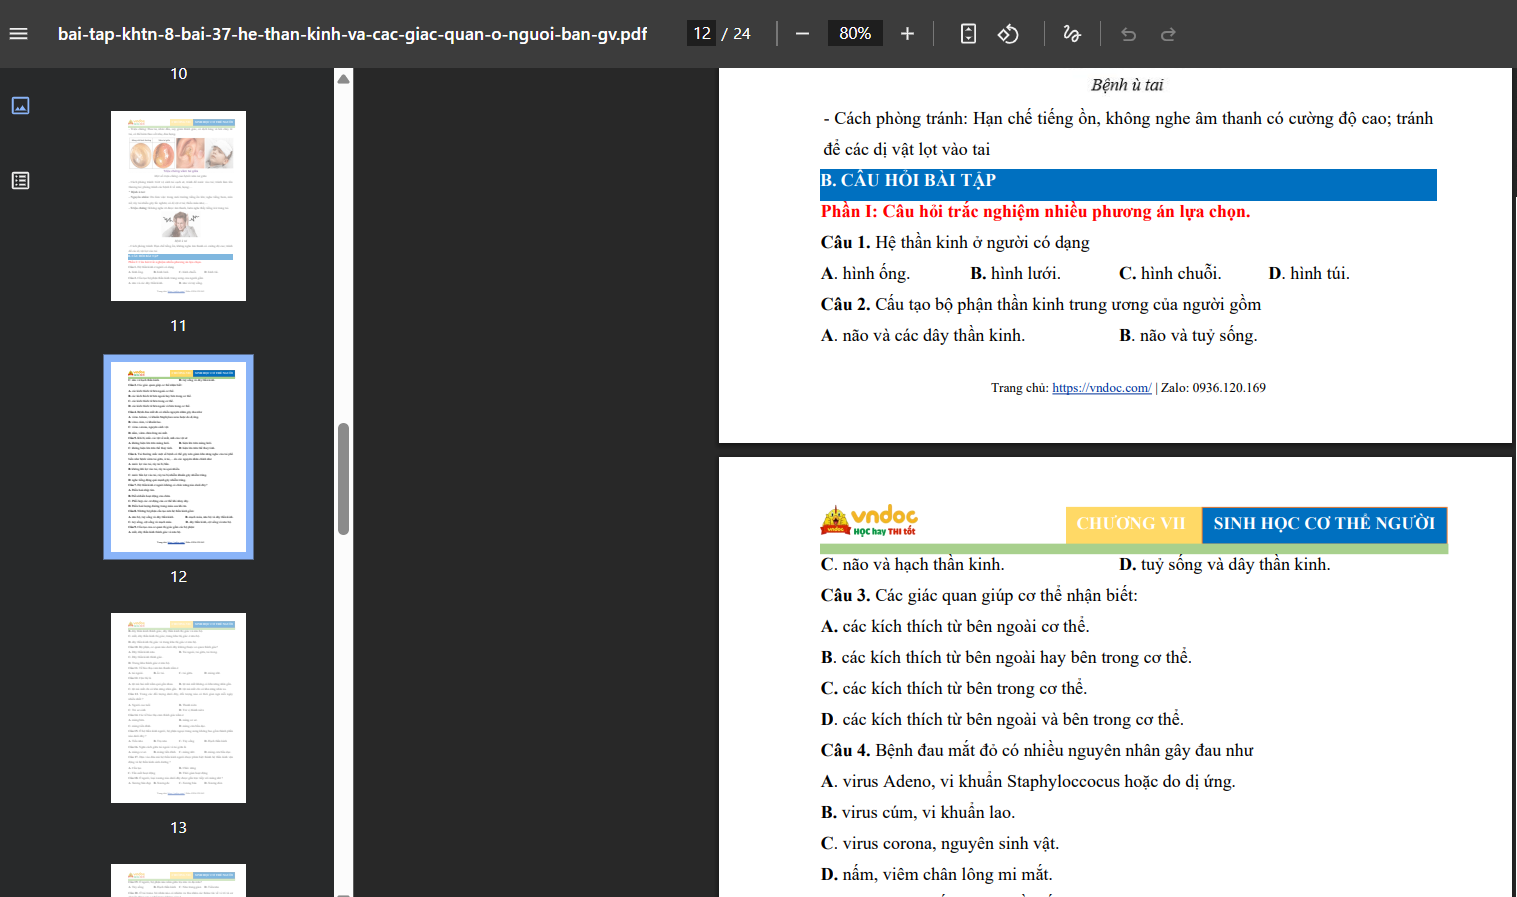Click 'C. não và hạch thần kinh.'
This screenshot has height=897, width=1517.
point(912,564)
